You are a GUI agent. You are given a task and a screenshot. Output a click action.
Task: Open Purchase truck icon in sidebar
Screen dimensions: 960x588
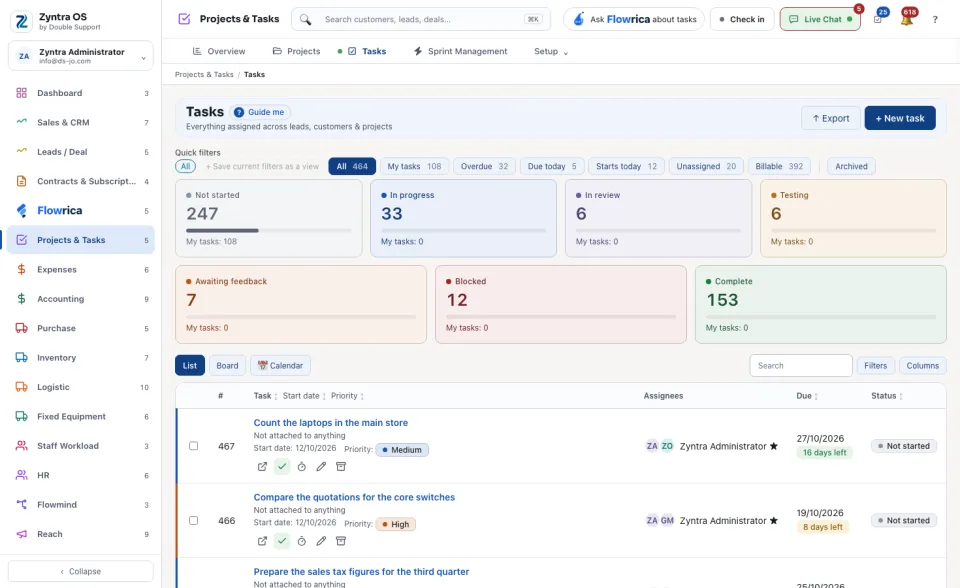point(21,328)
